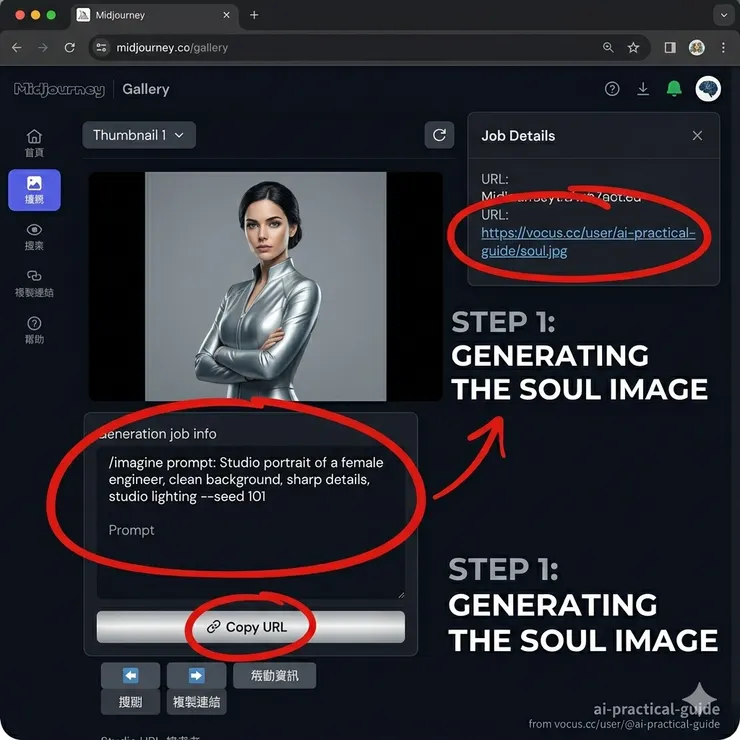
Task: Open the sidebar help question icon
Action: coord(34,330)
